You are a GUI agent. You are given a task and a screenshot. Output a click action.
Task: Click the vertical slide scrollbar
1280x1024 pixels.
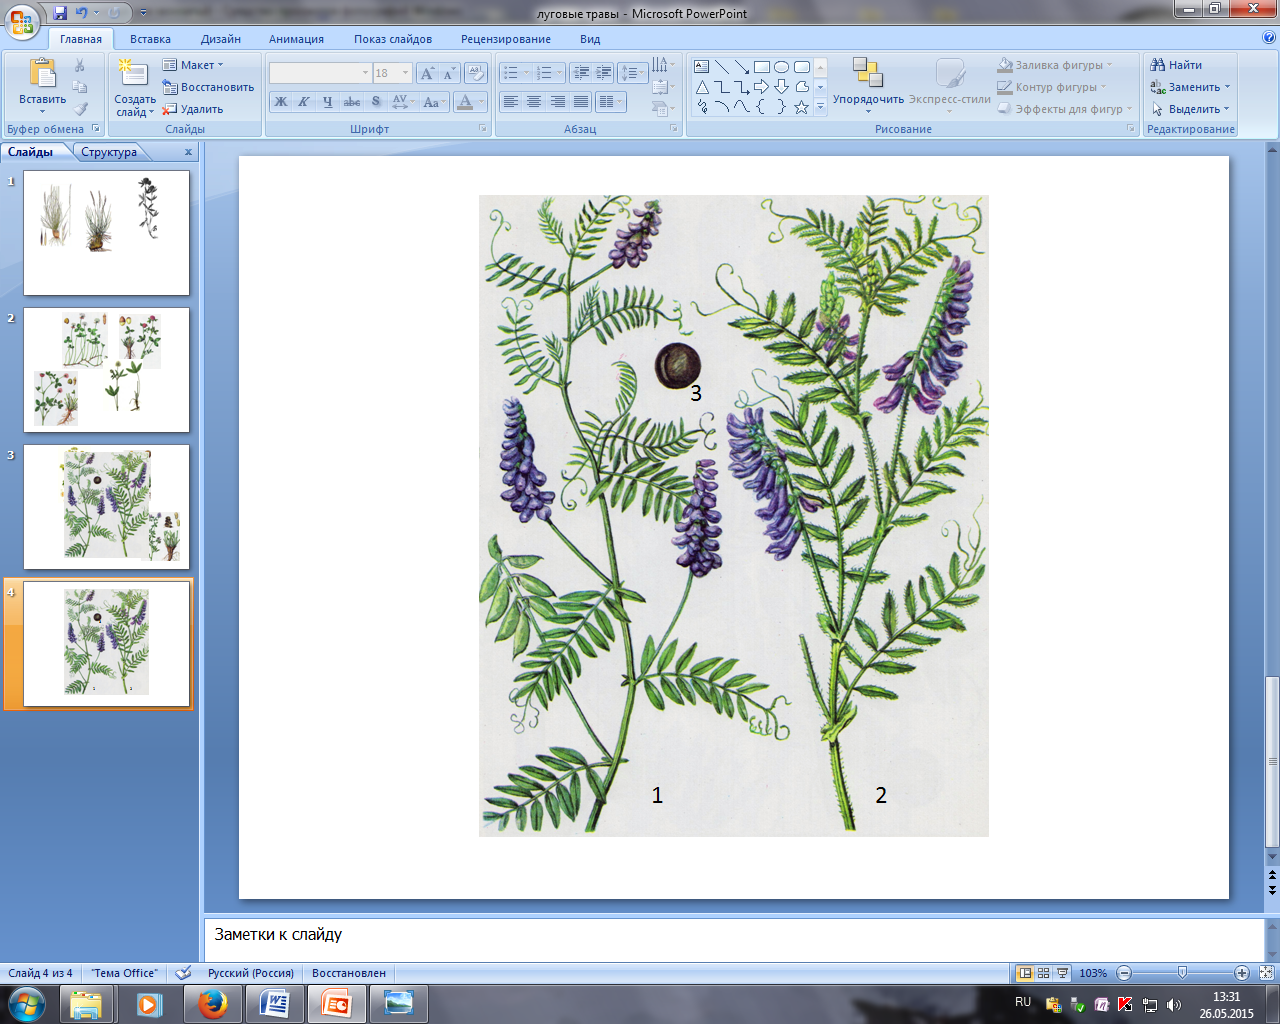click(1272, 762)
